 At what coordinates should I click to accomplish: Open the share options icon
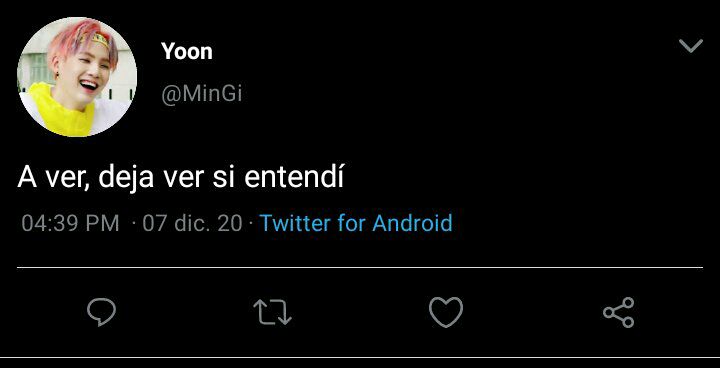pos(619,312)
